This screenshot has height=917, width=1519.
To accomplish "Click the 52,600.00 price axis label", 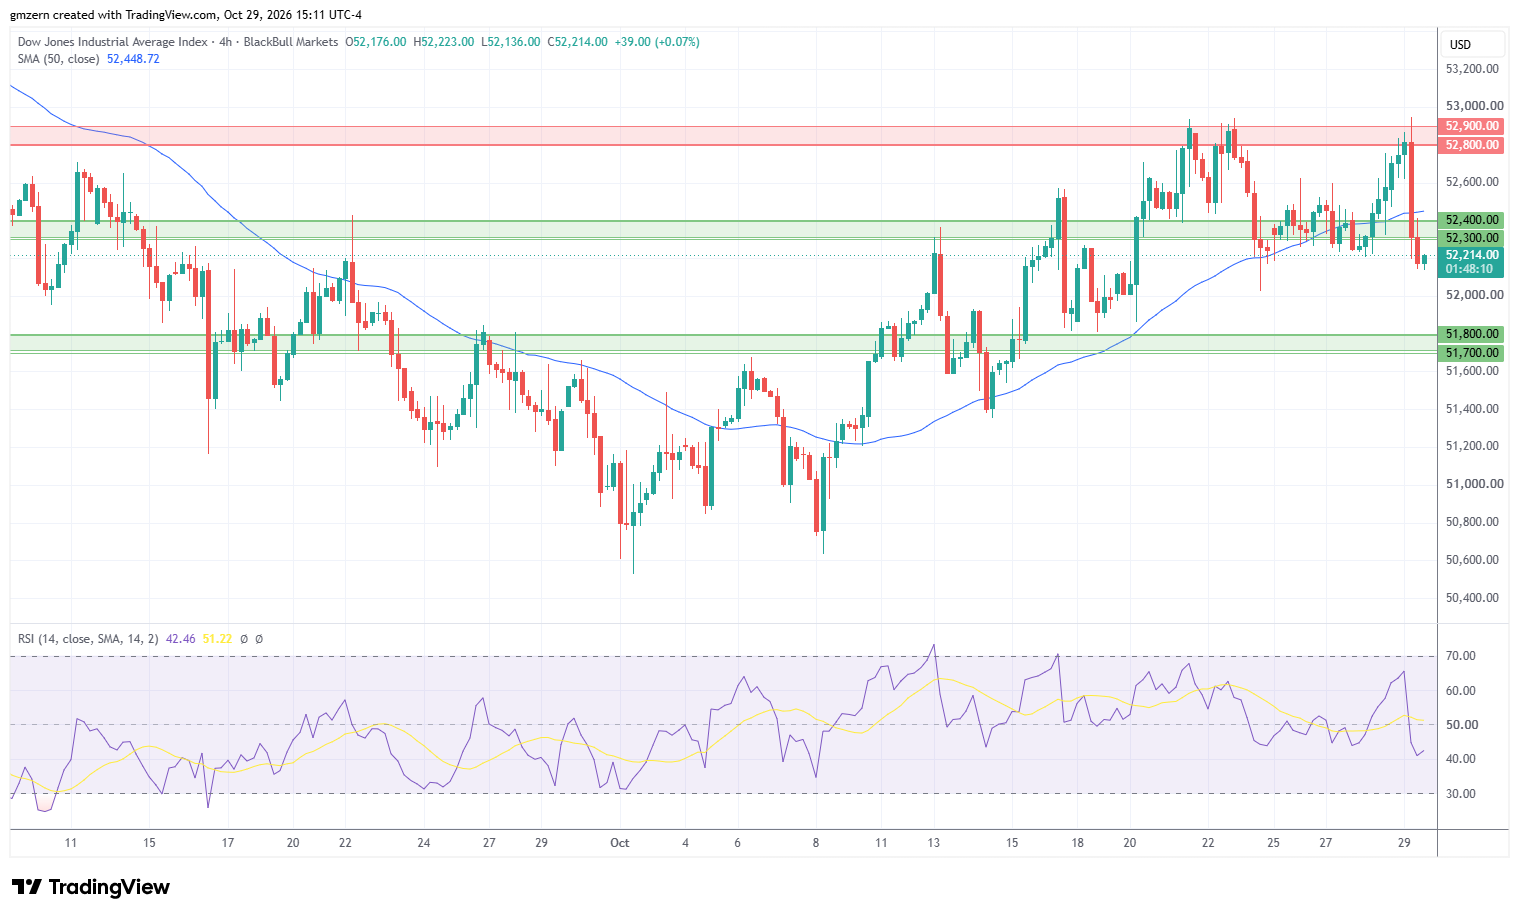I will 1472,182.
